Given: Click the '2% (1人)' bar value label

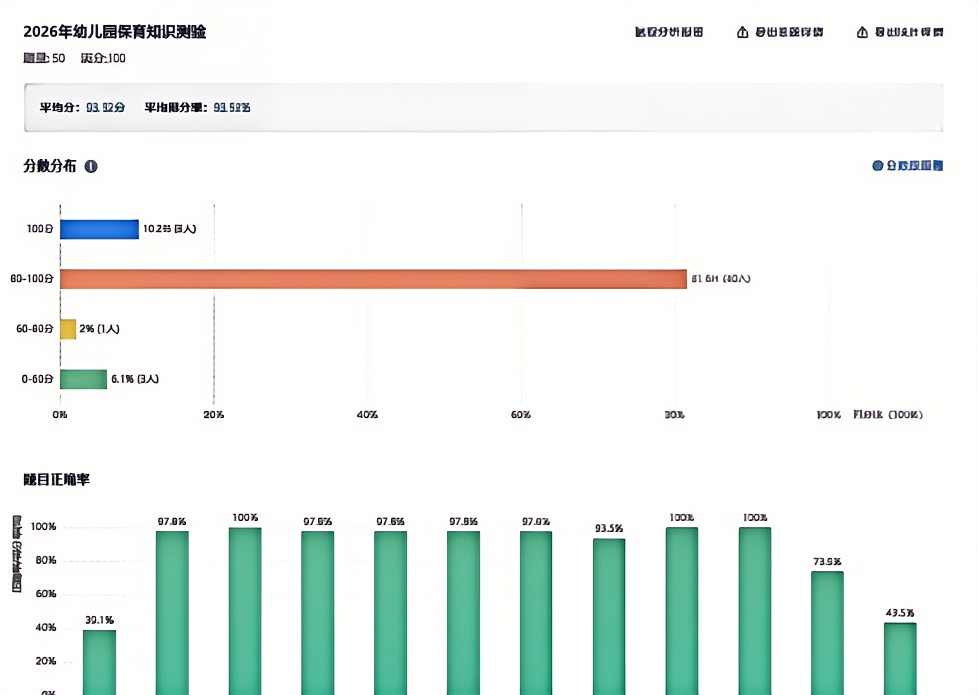Looking at the screenshot, I should tap(99, 329).
